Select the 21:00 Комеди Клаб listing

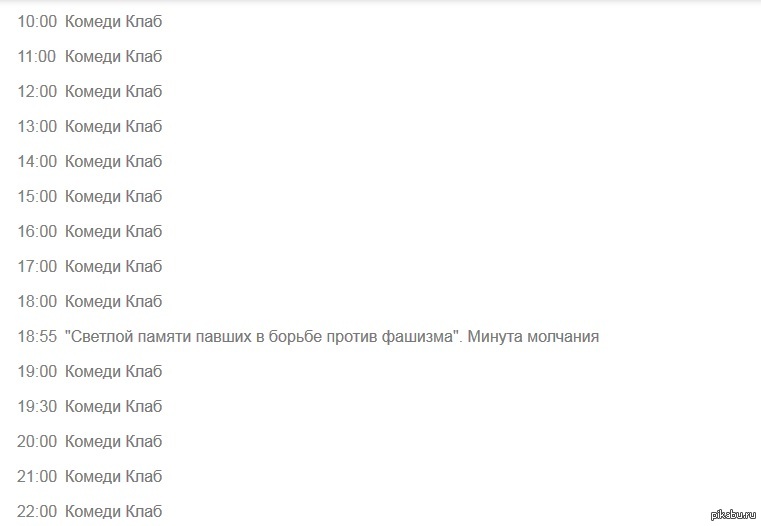[90, 476]
